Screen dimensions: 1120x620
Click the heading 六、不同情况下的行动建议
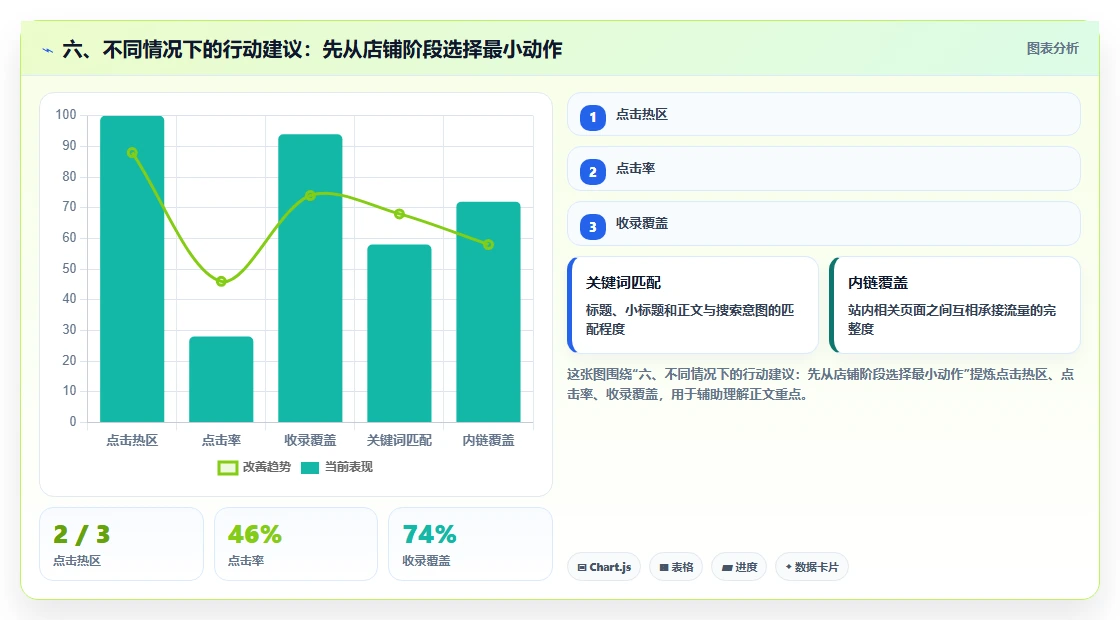coord(312,49)
